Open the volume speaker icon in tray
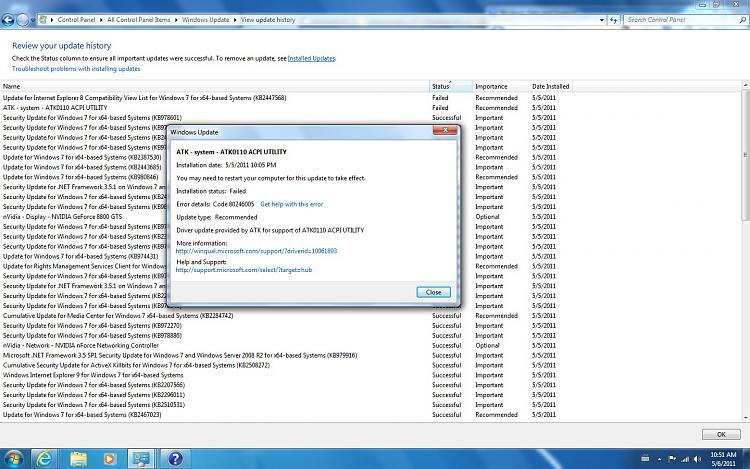750x469 pixels. pos(698,459)
